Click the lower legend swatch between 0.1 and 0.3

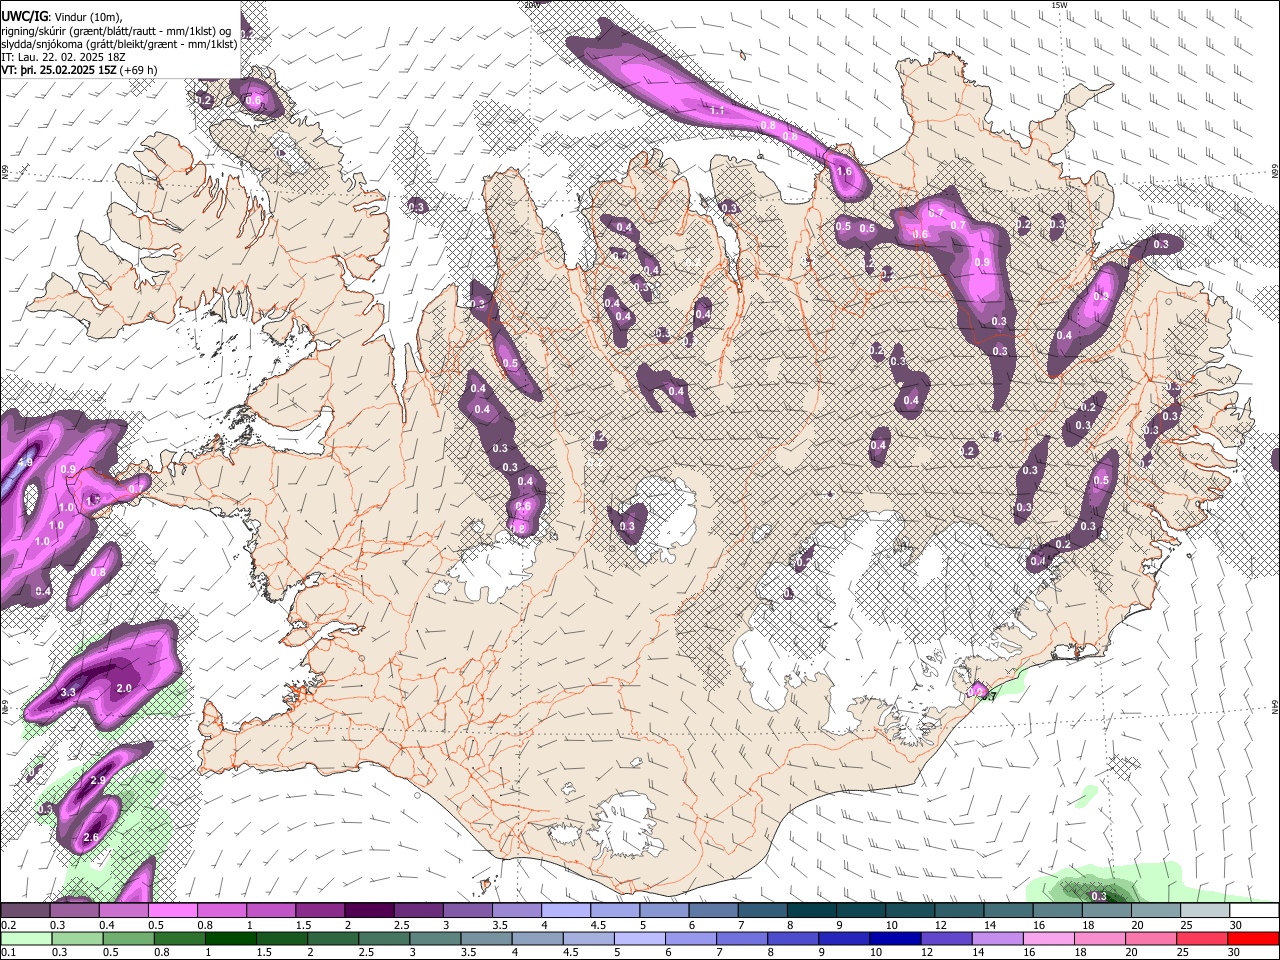(x=25, y=938)
